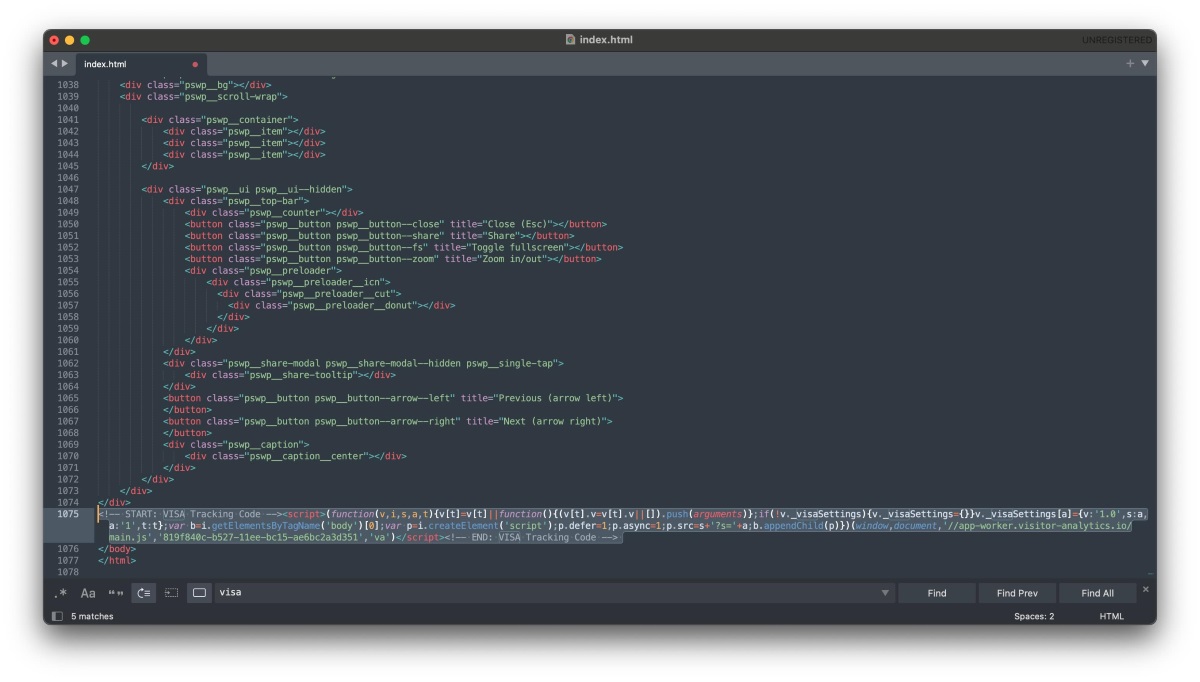This screenshot has height=682, width=1200.
Task: Click the Find All button
Action: [x=1097, y=593]
